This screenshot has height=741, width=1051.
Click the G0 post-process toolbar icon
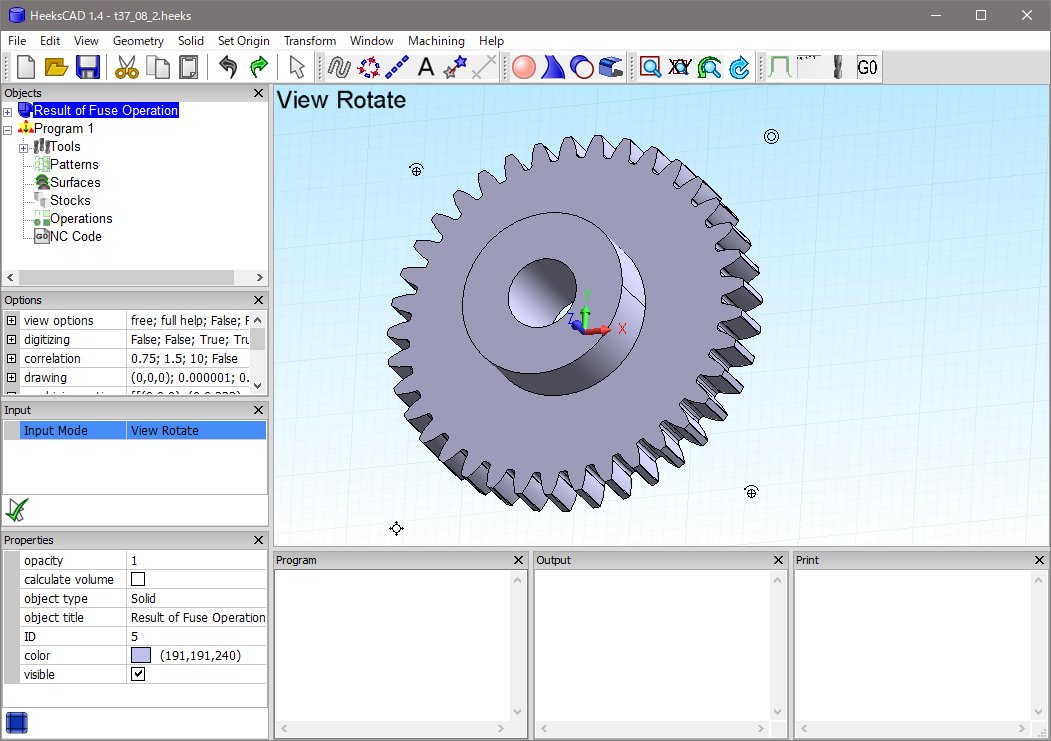[x=867, y=67]
